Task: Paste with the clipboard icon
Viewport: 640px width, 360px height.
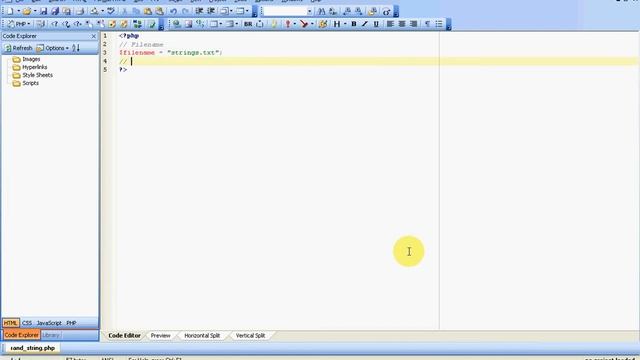Action: pyautogui.click(x=148, y=11)
